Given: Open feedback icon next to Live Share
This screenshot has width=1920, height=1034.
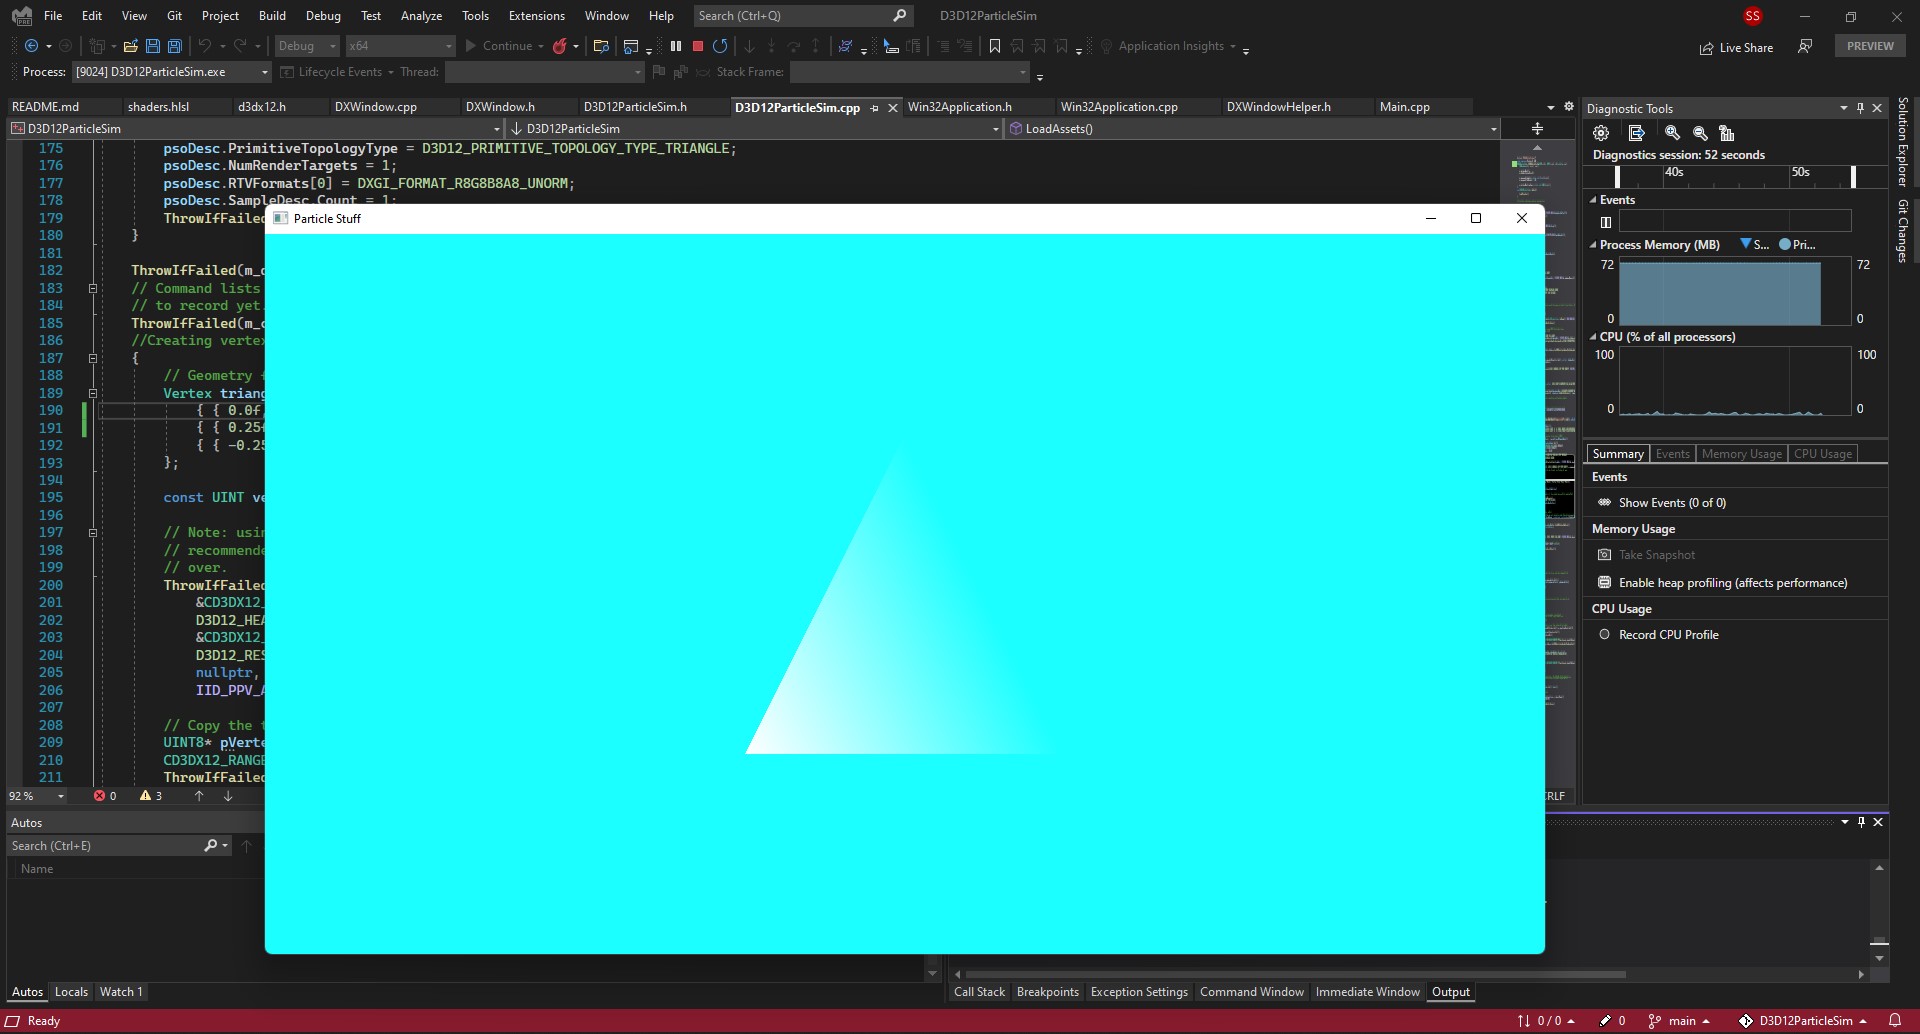Looking at the screenshot, I should tap(1805, 46).
